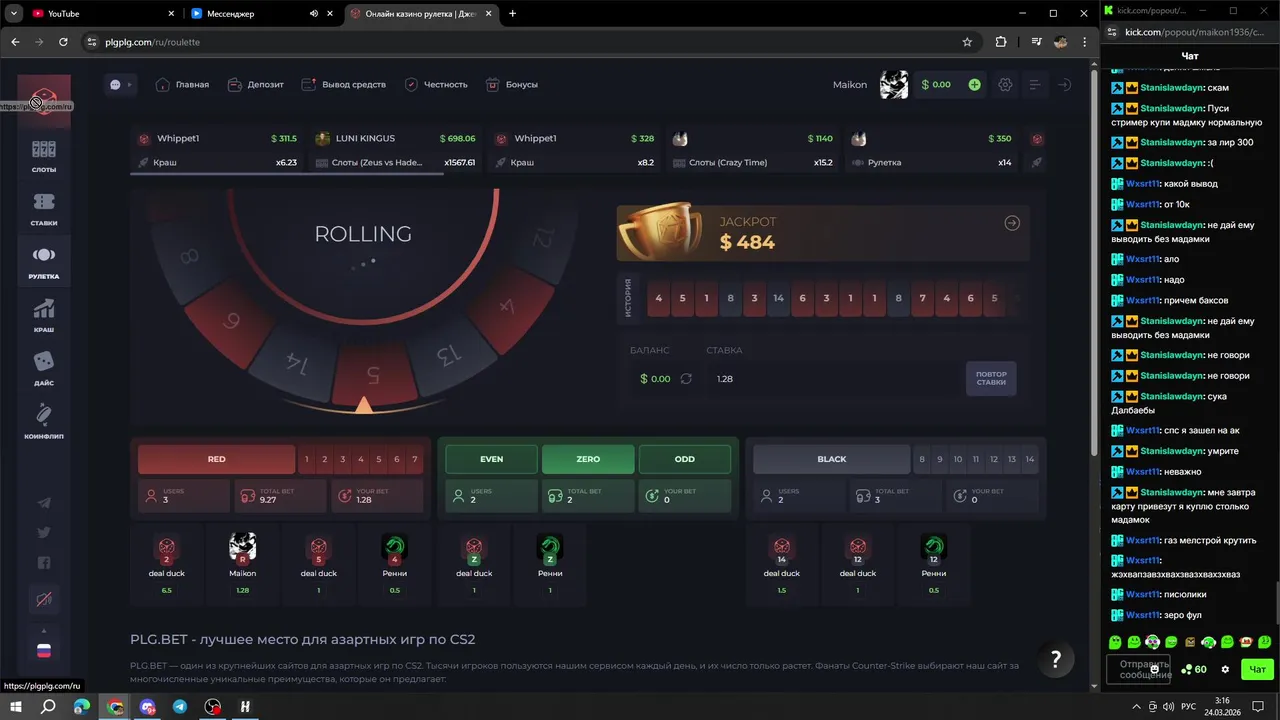
Task: Click the Kick chat message input field
Action: coord(1140,669)
